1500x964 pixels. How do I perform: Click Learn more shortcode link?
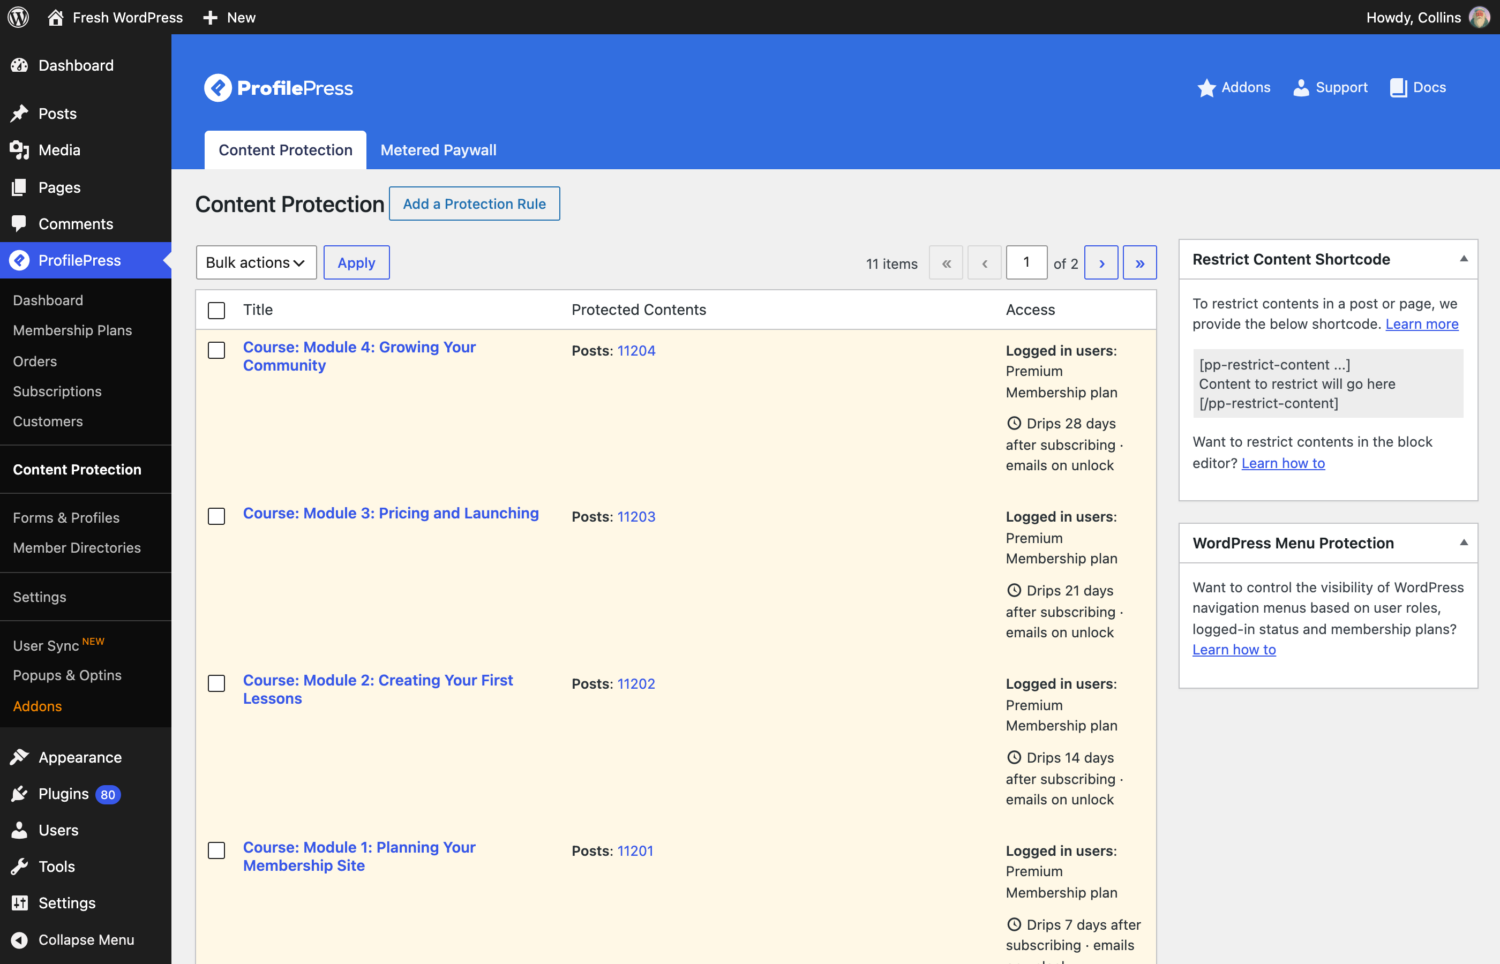click(1422, 324)
